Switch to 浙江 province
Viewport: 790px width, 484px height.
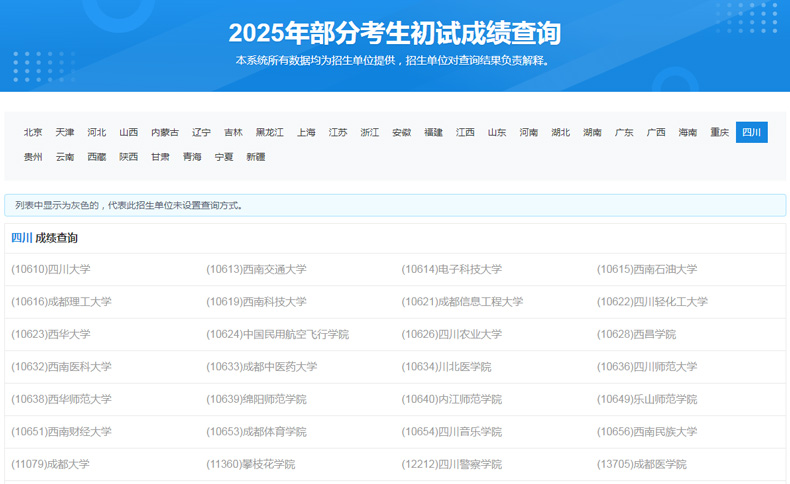369,132
